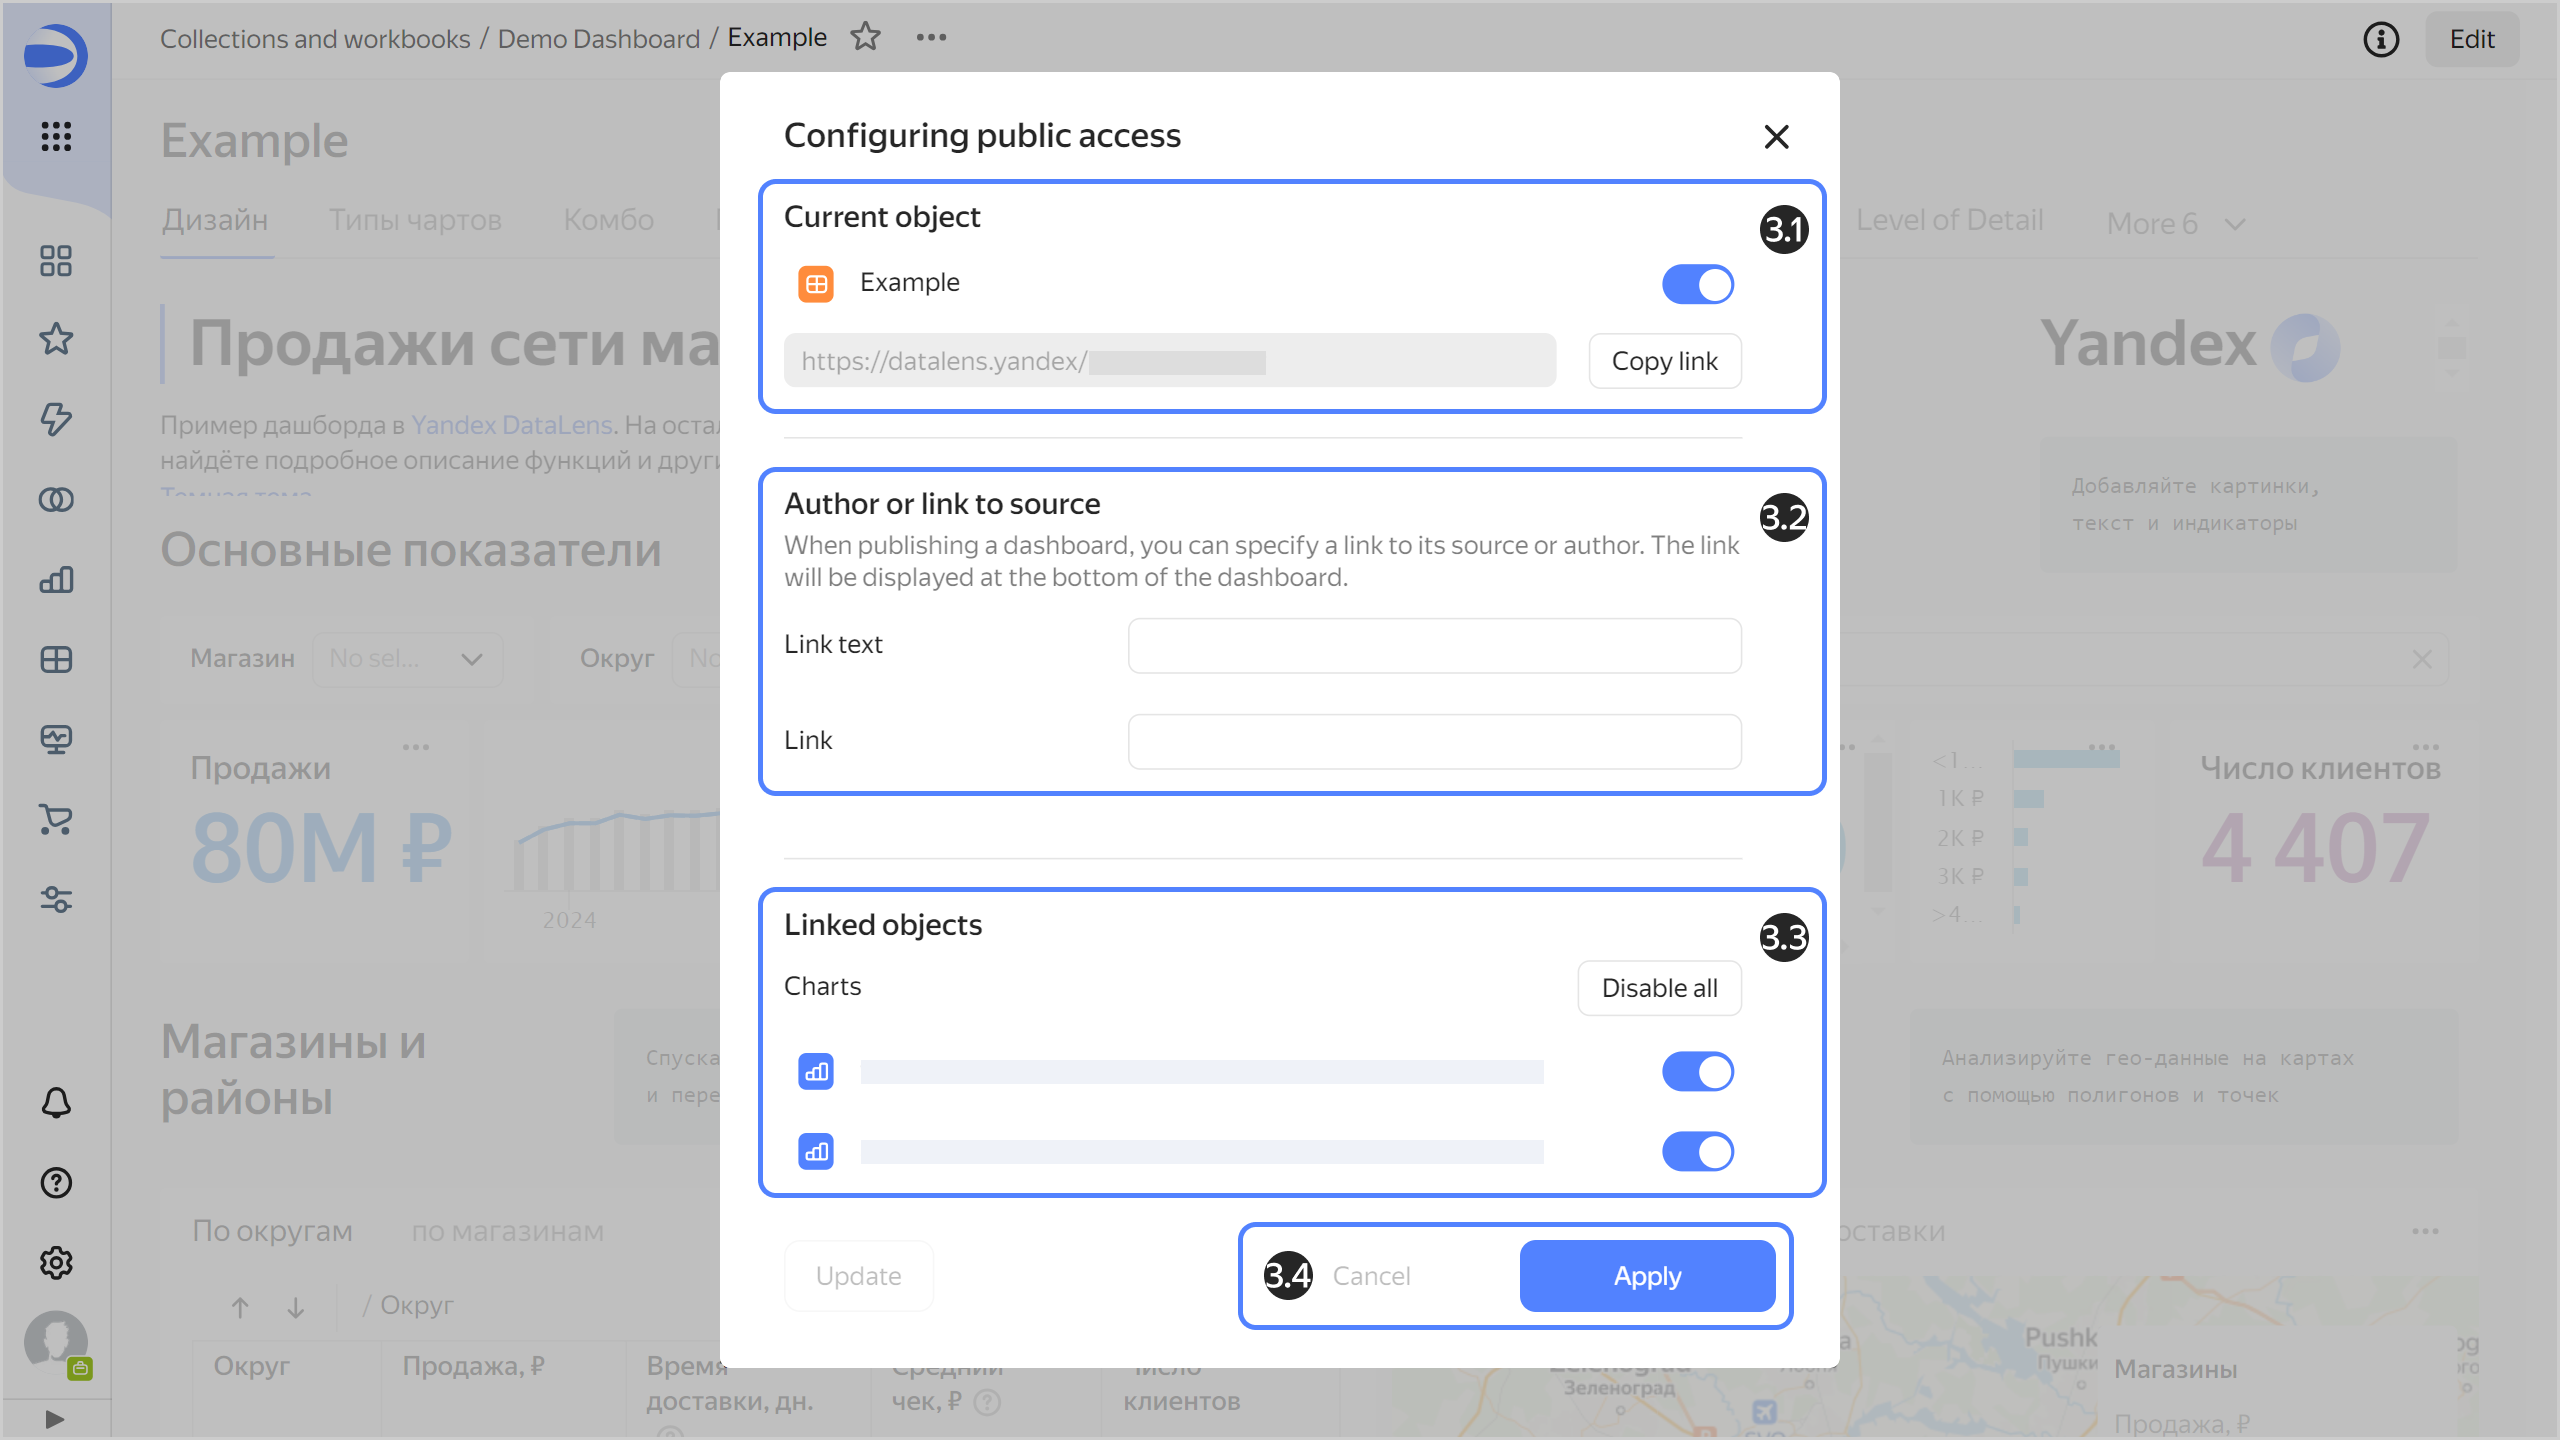The width and height of the screenshot is (2560, 1440).
Task: Toggle first linked chart public access
Action: point(1697,1071)
